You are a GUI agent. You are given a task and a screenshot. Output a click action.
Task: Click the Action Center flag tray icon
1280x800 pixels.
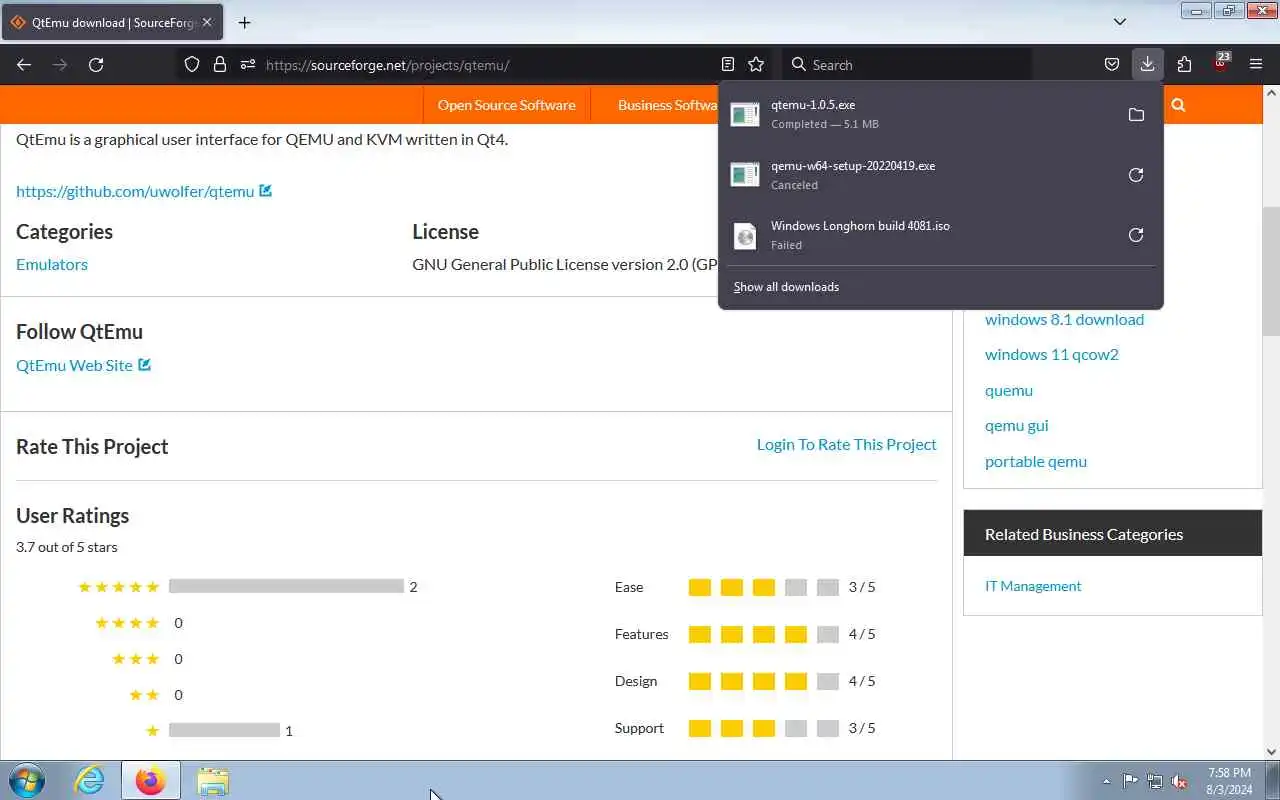click(x=1130, y=781)
